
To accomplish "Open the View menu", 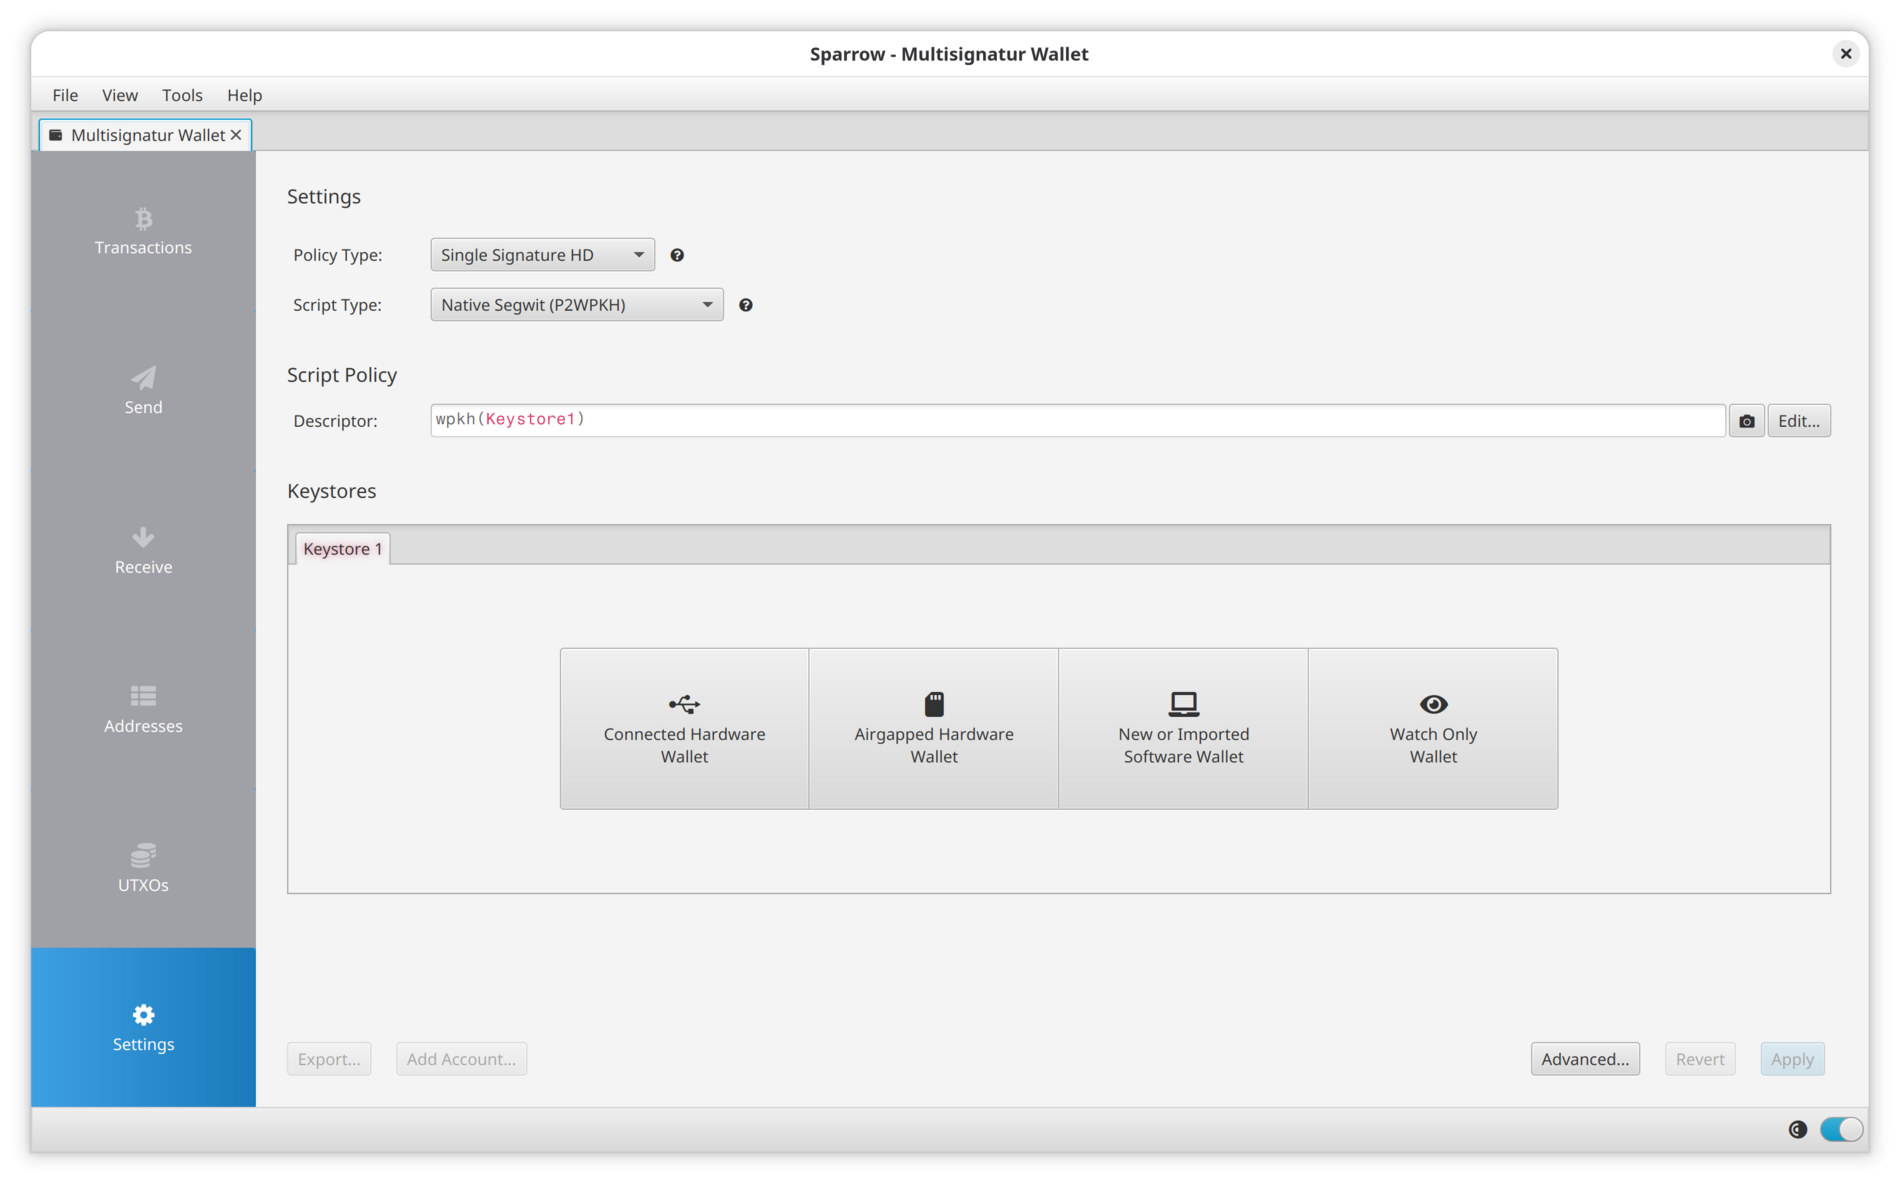I will (x=120, y=95).
